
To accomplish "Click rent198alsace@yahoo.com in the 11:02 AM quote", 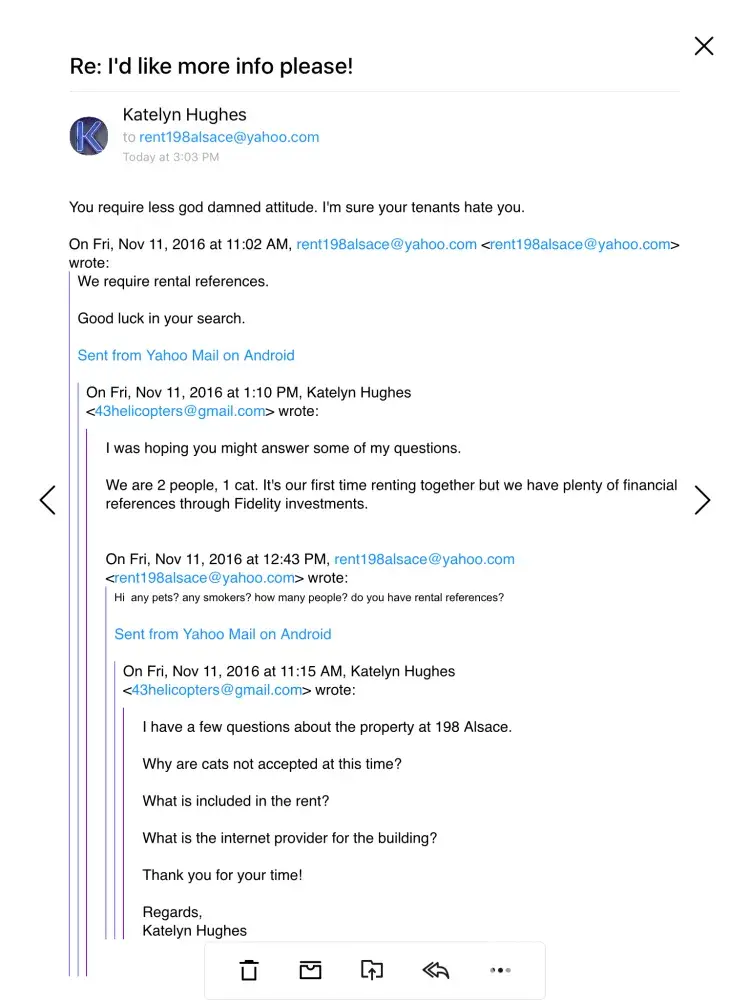I will coord(386,244).
